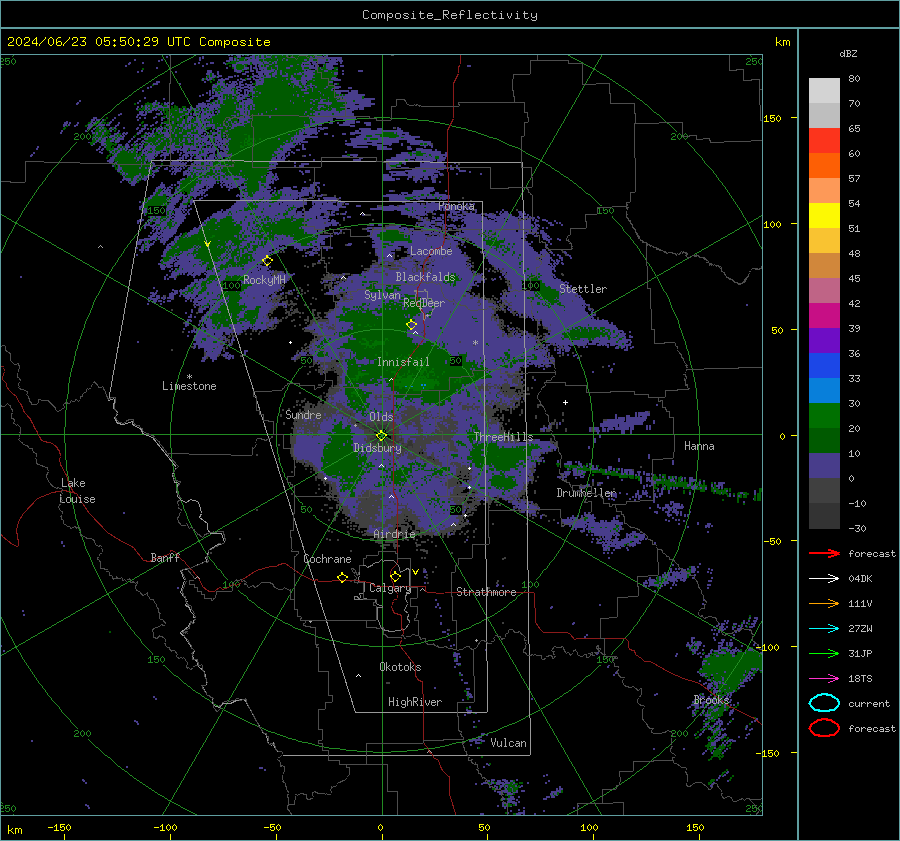Image resolution: width=900 pixels, height=841 pixels.
Task: Pick the bright yellow 51–54 dBZ swatch
Action: (x=824, y=215)
